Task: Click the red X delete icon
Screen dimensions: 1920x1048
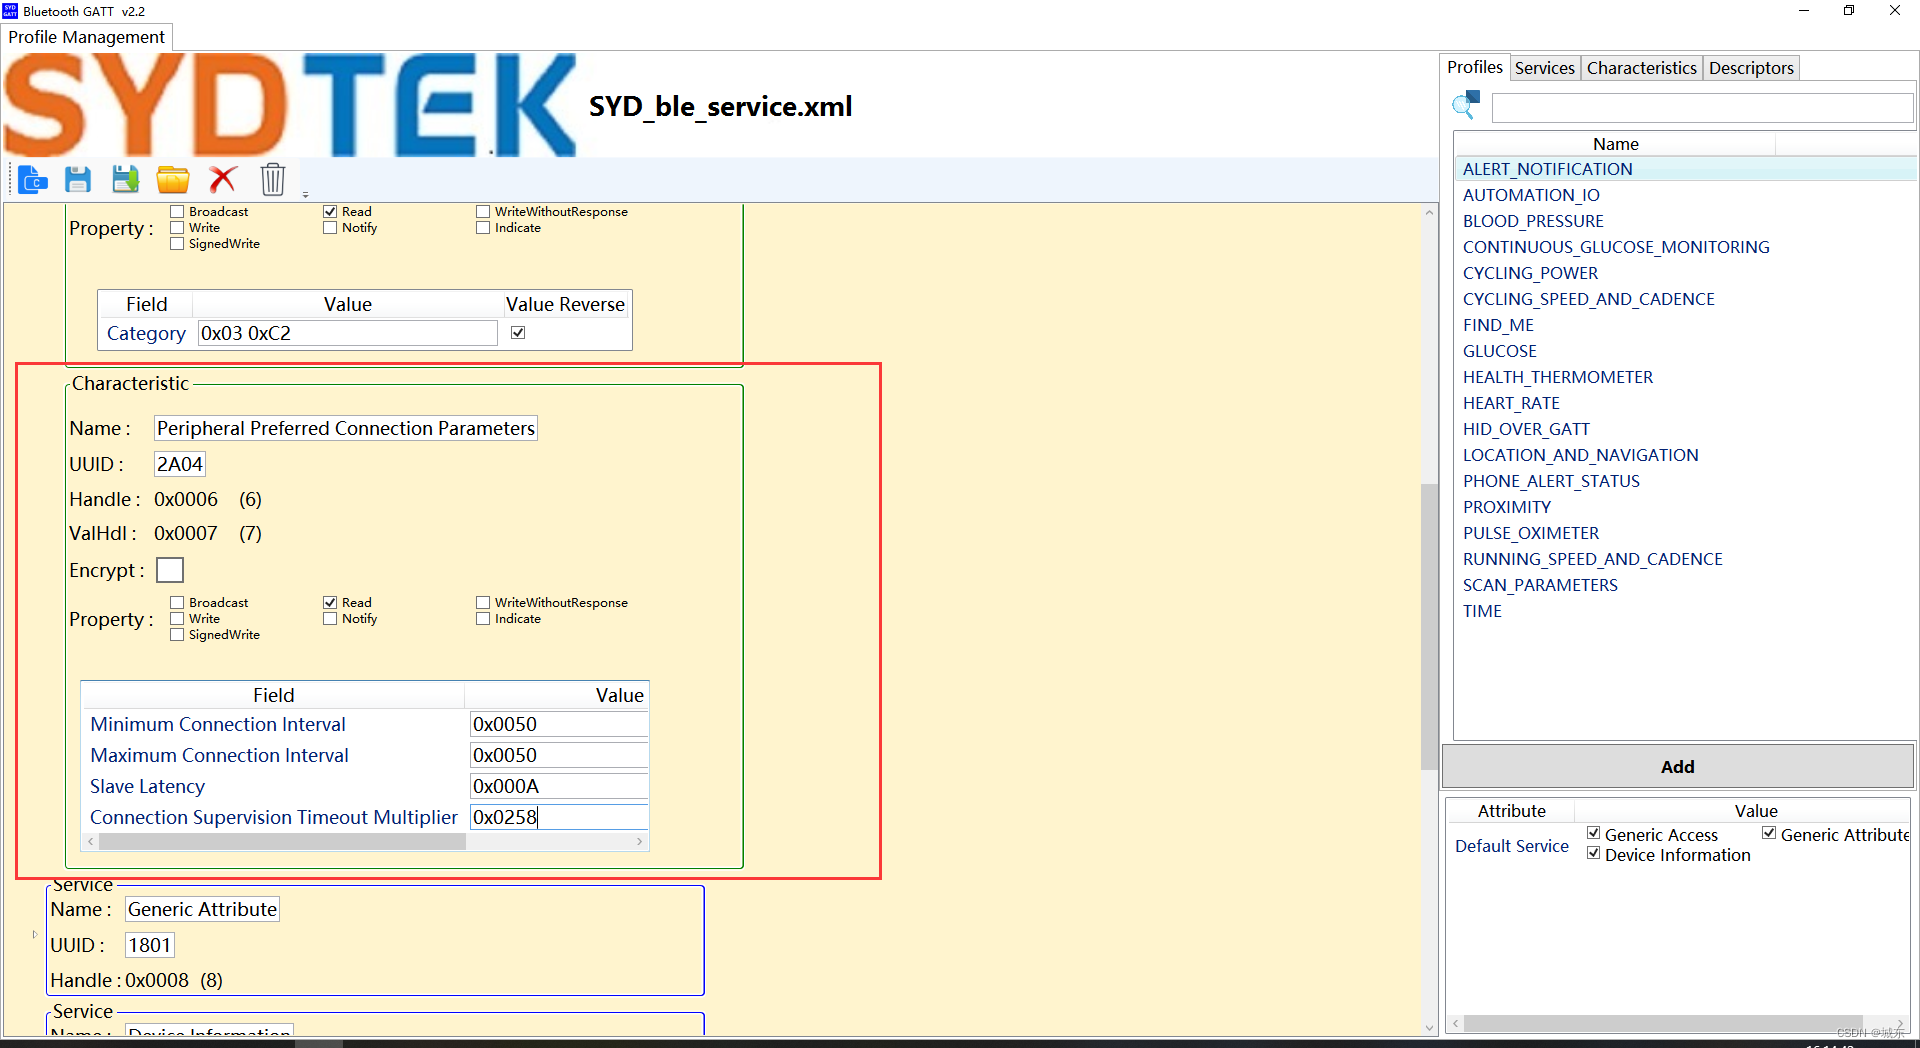Action: 222,179
